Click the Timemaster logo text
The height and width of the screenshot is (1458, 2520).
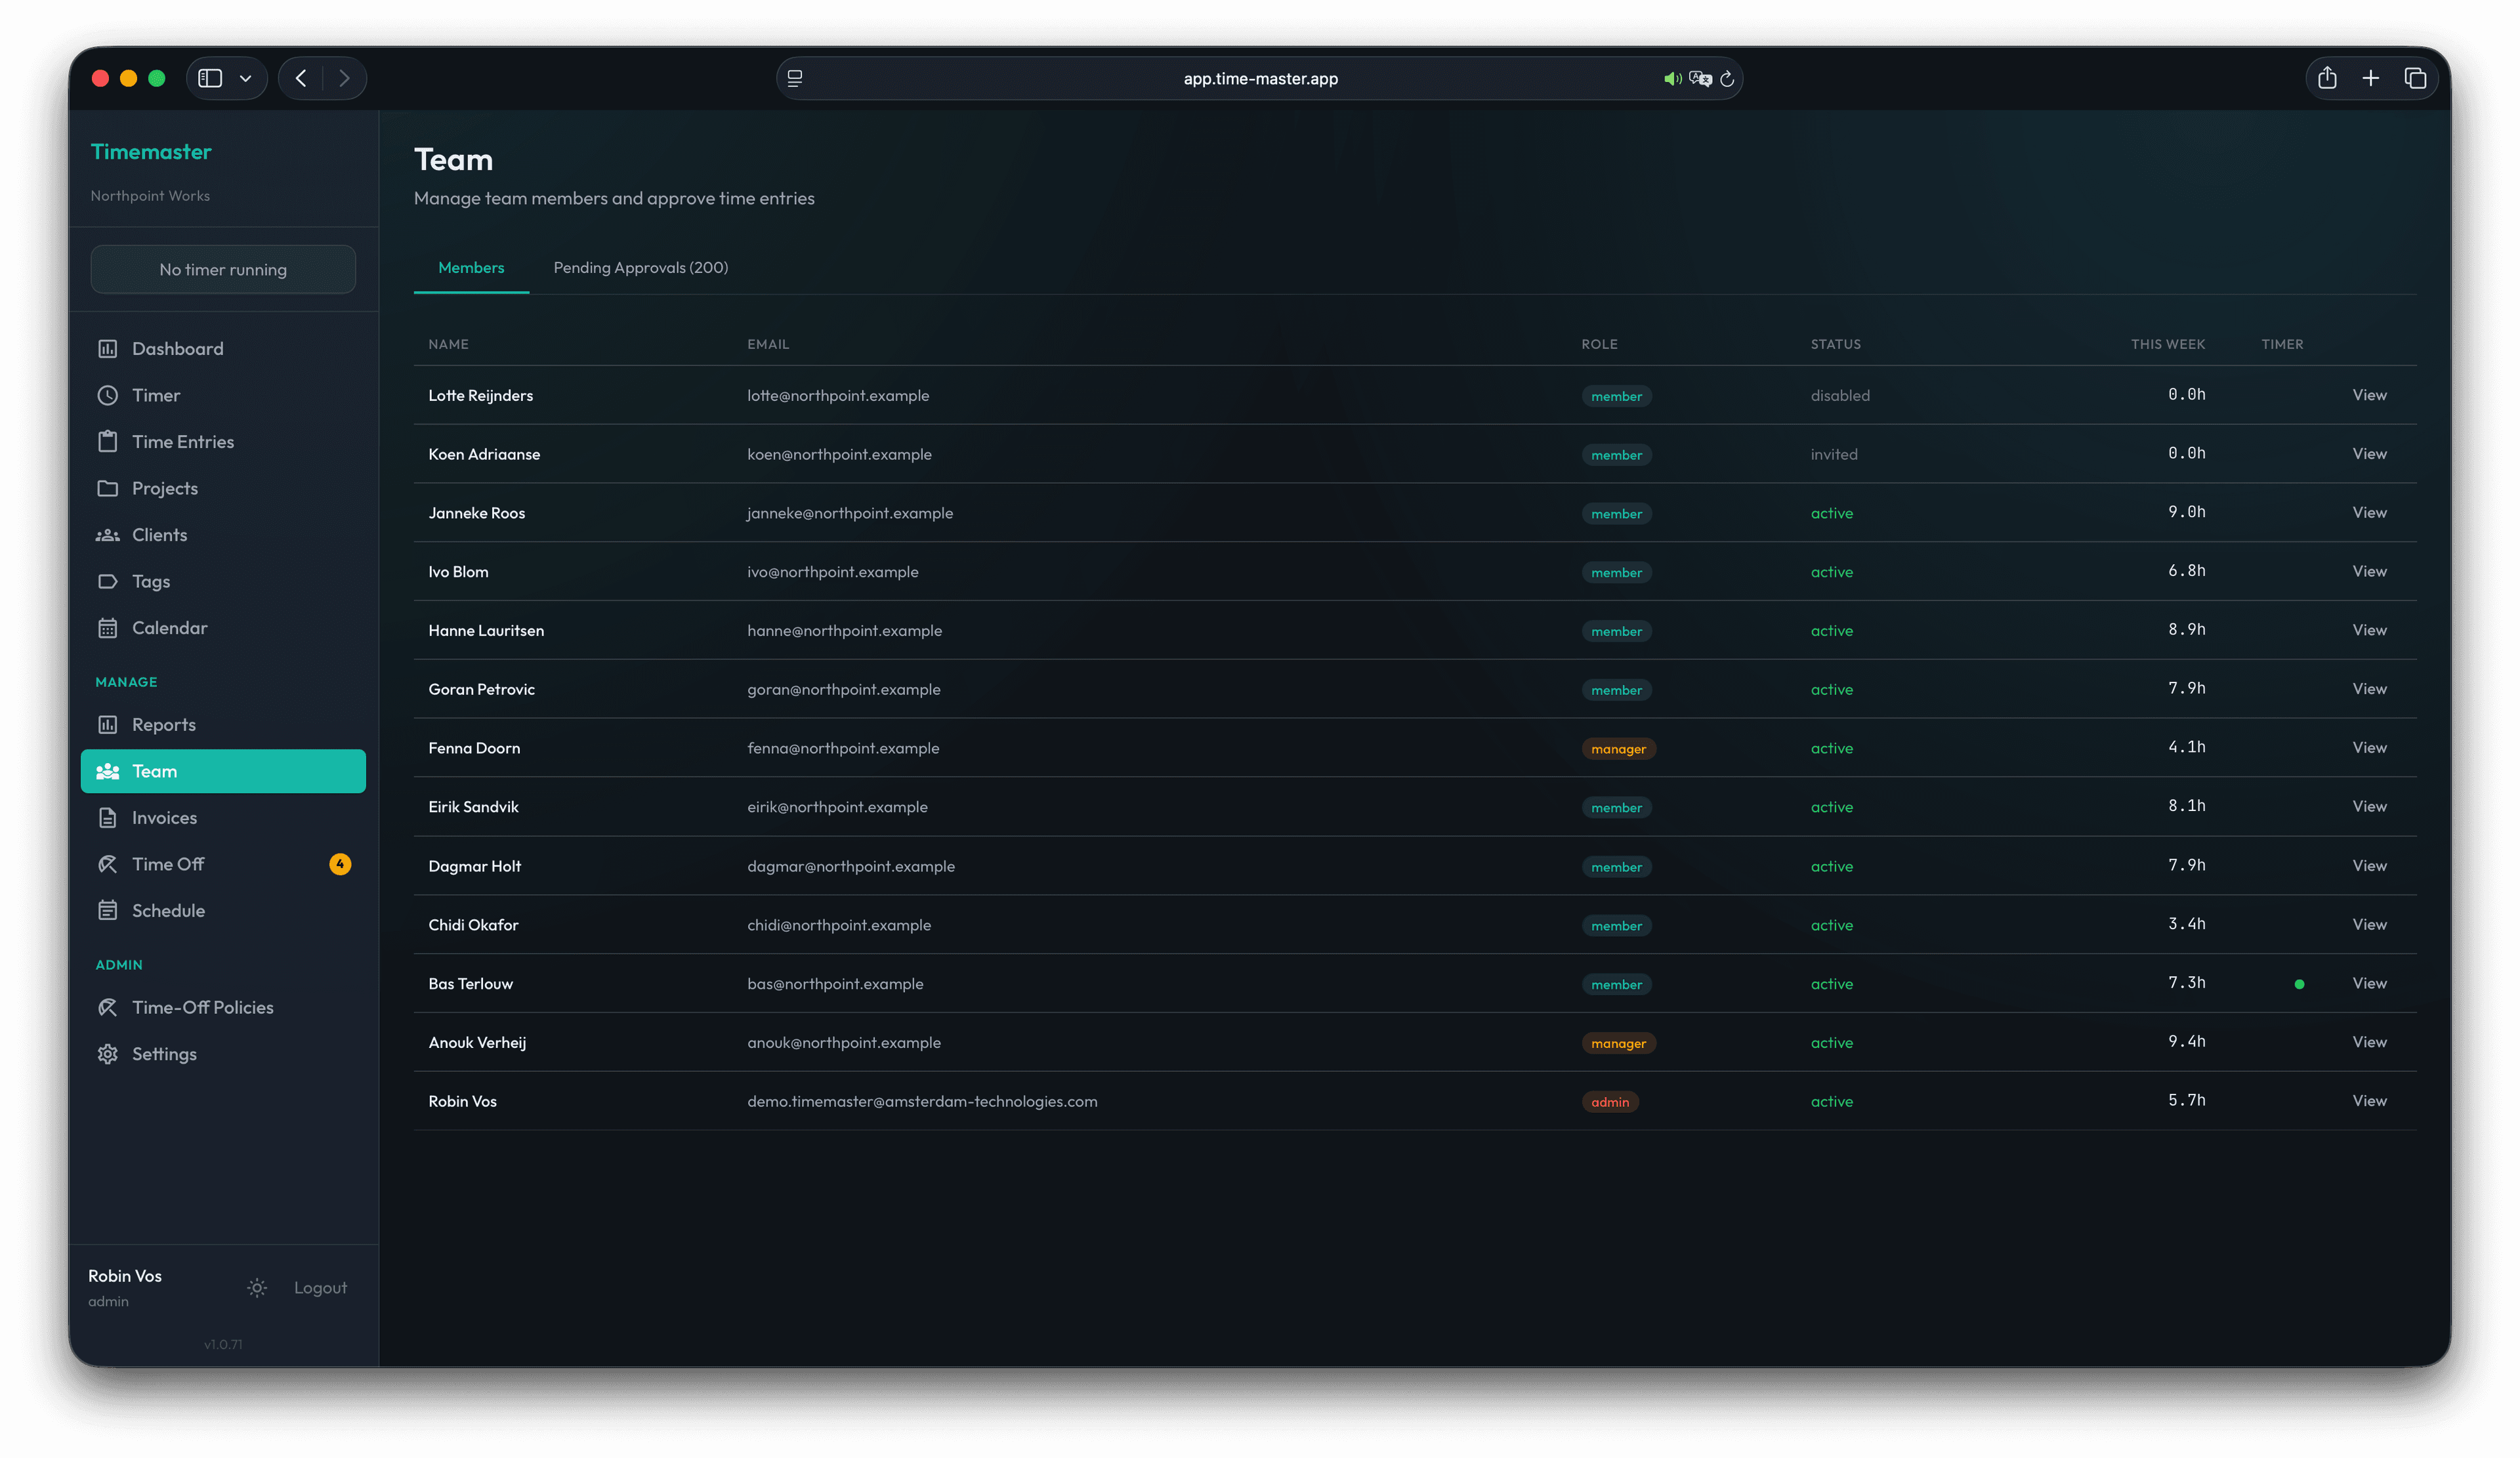pyautogui.click(x=151, y=152)
